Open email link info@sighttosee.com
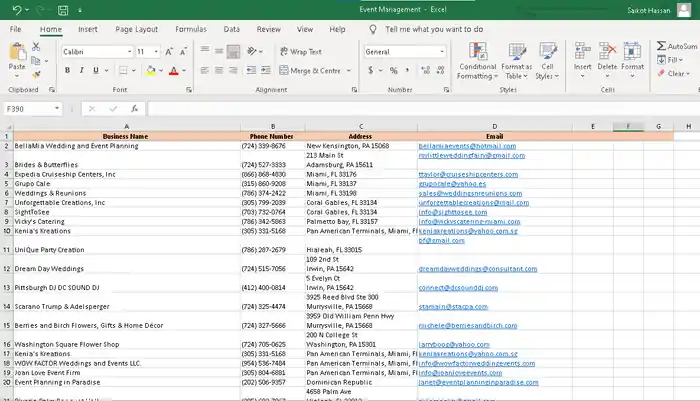Screen dimensions: 700x401 (x=453, y=212)
